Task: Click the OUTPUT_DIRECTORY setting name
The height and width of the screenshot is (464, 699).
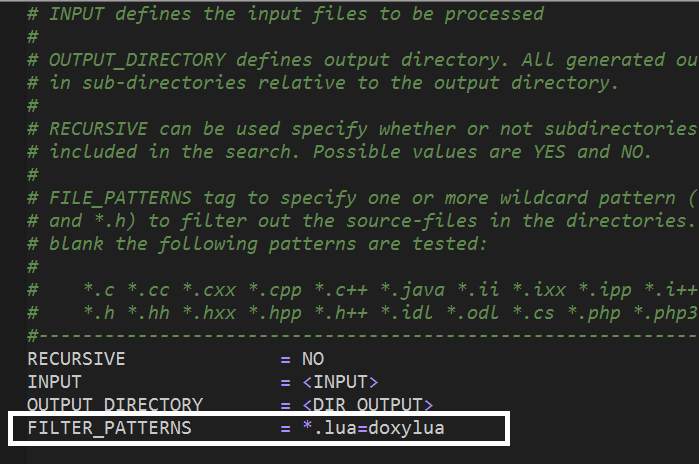Action: point(115,405)
